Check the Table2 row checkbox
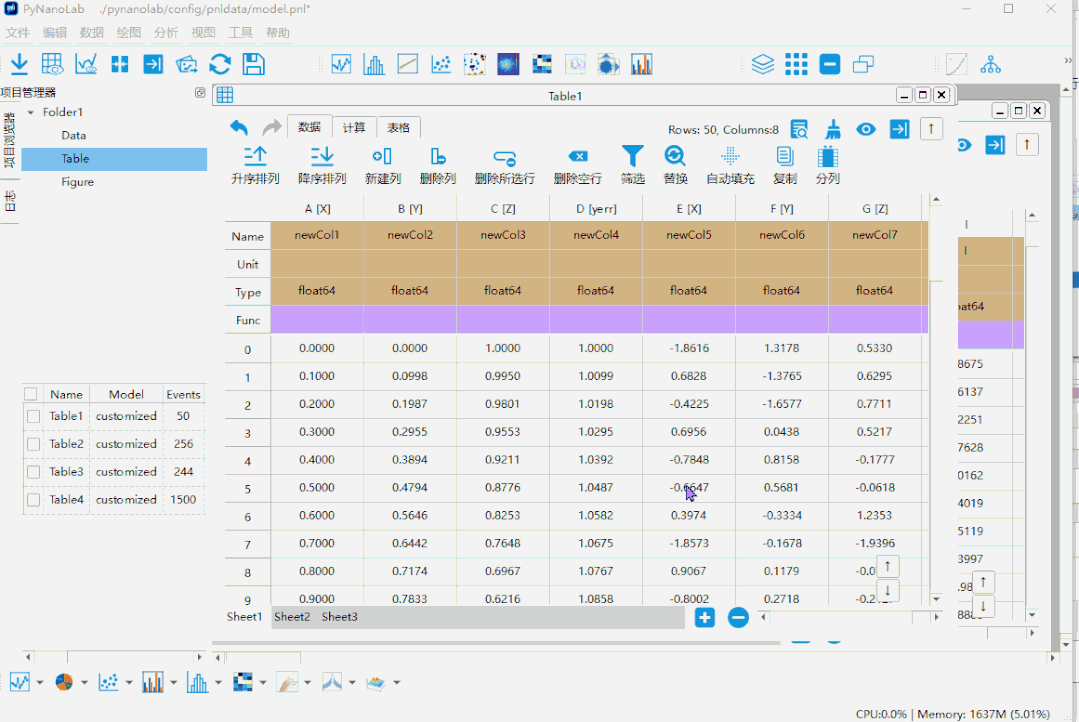Image resolution: width=1079 pixels, height=722 pixels. tap(33, 444)
